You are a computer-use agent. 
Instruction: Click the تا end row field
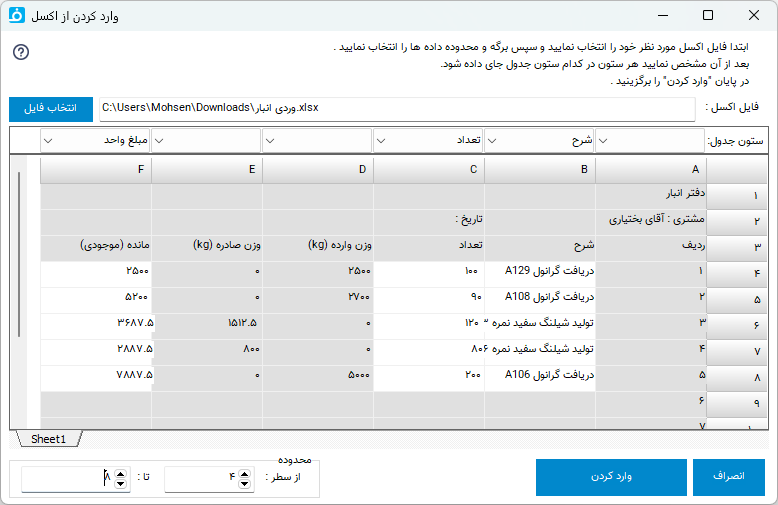click(x=75, y=479)
